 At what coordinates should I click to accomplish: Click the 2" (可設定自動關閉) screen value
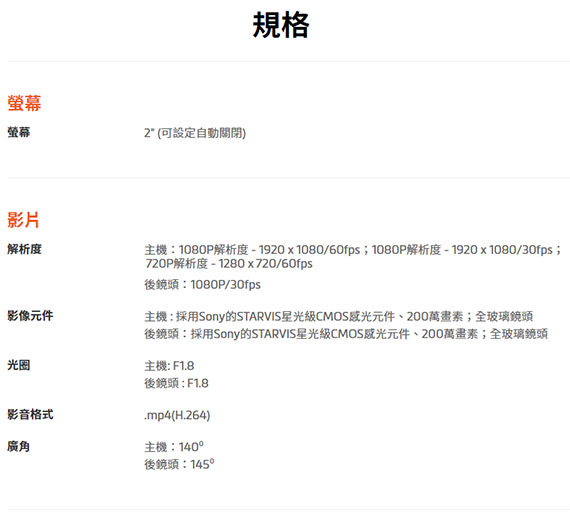(x=195, y=133)
